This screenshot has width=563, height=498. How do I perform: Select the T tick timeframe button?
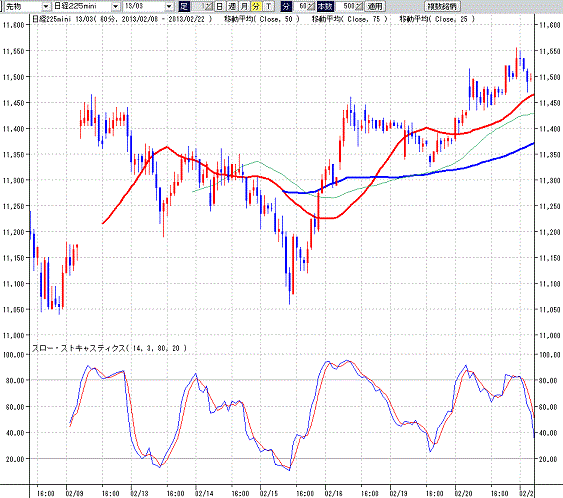268,6
